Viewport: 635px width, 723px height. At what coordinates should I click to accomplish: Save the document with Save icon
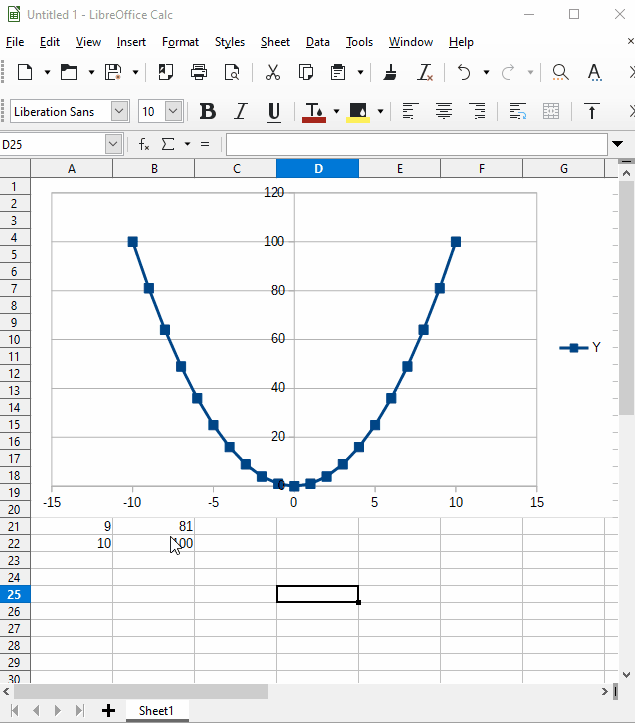113,72
